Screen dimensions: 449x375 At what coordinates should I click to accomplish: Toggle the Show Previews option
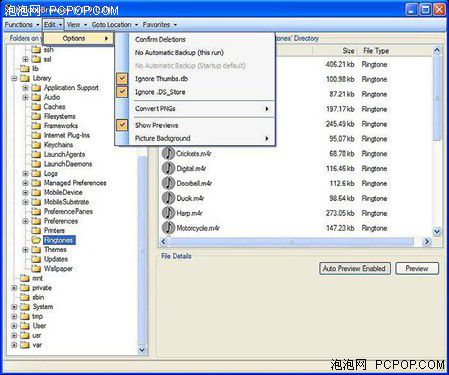(195, 125)
